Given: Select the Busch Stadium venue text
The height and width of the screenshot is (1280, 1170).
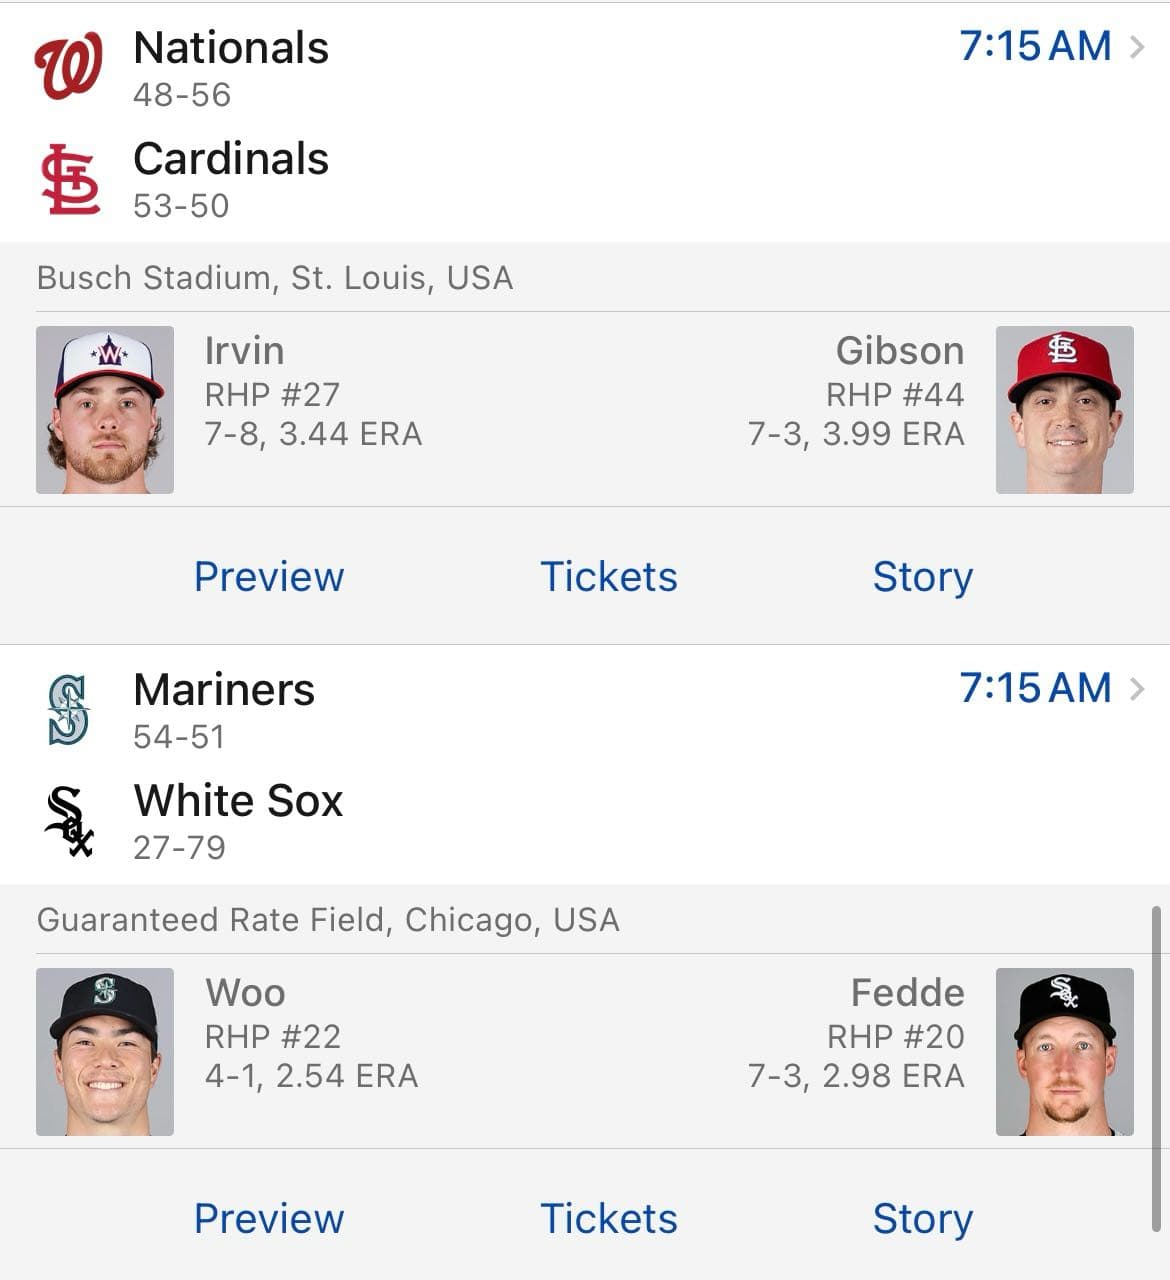Looking at the screenshot, I should coord(275,278).
